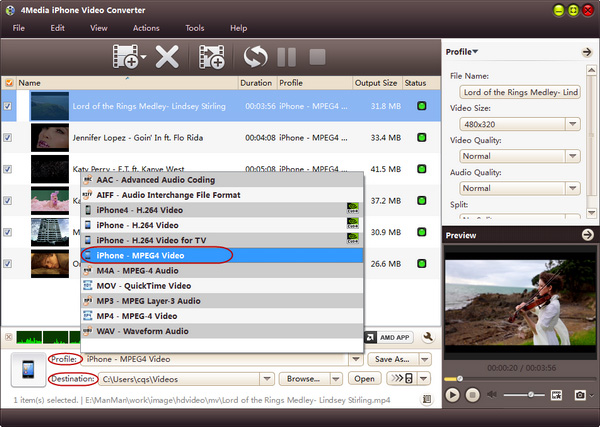The width and height of the screenshot is (600, 427).
Task: Click the Add File toolbar icon
Action: [x=125, y=56]
